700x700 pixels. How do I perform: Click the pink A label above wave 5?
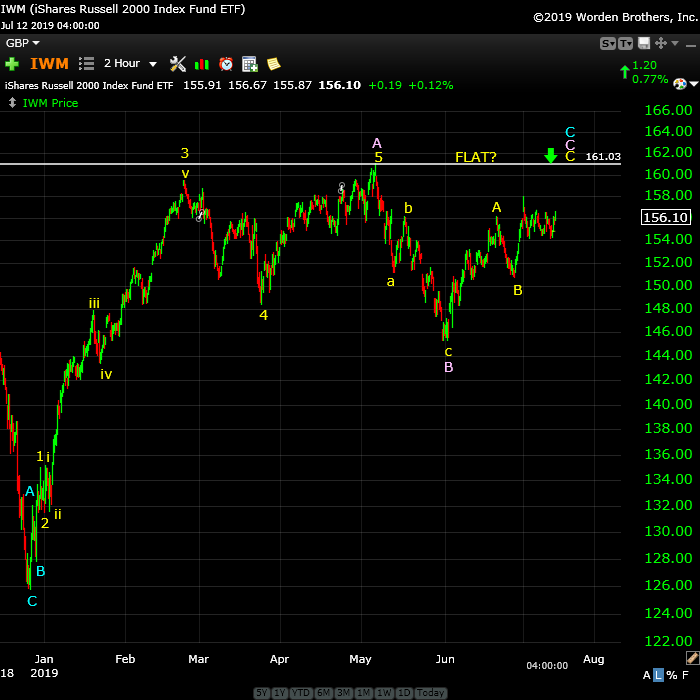[377, 143]
